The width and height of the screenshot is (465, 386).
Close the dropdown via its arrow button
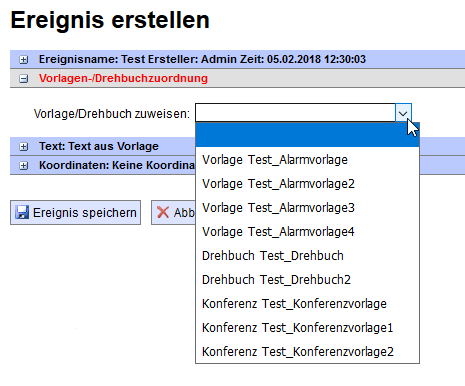[x=403, y=113]
